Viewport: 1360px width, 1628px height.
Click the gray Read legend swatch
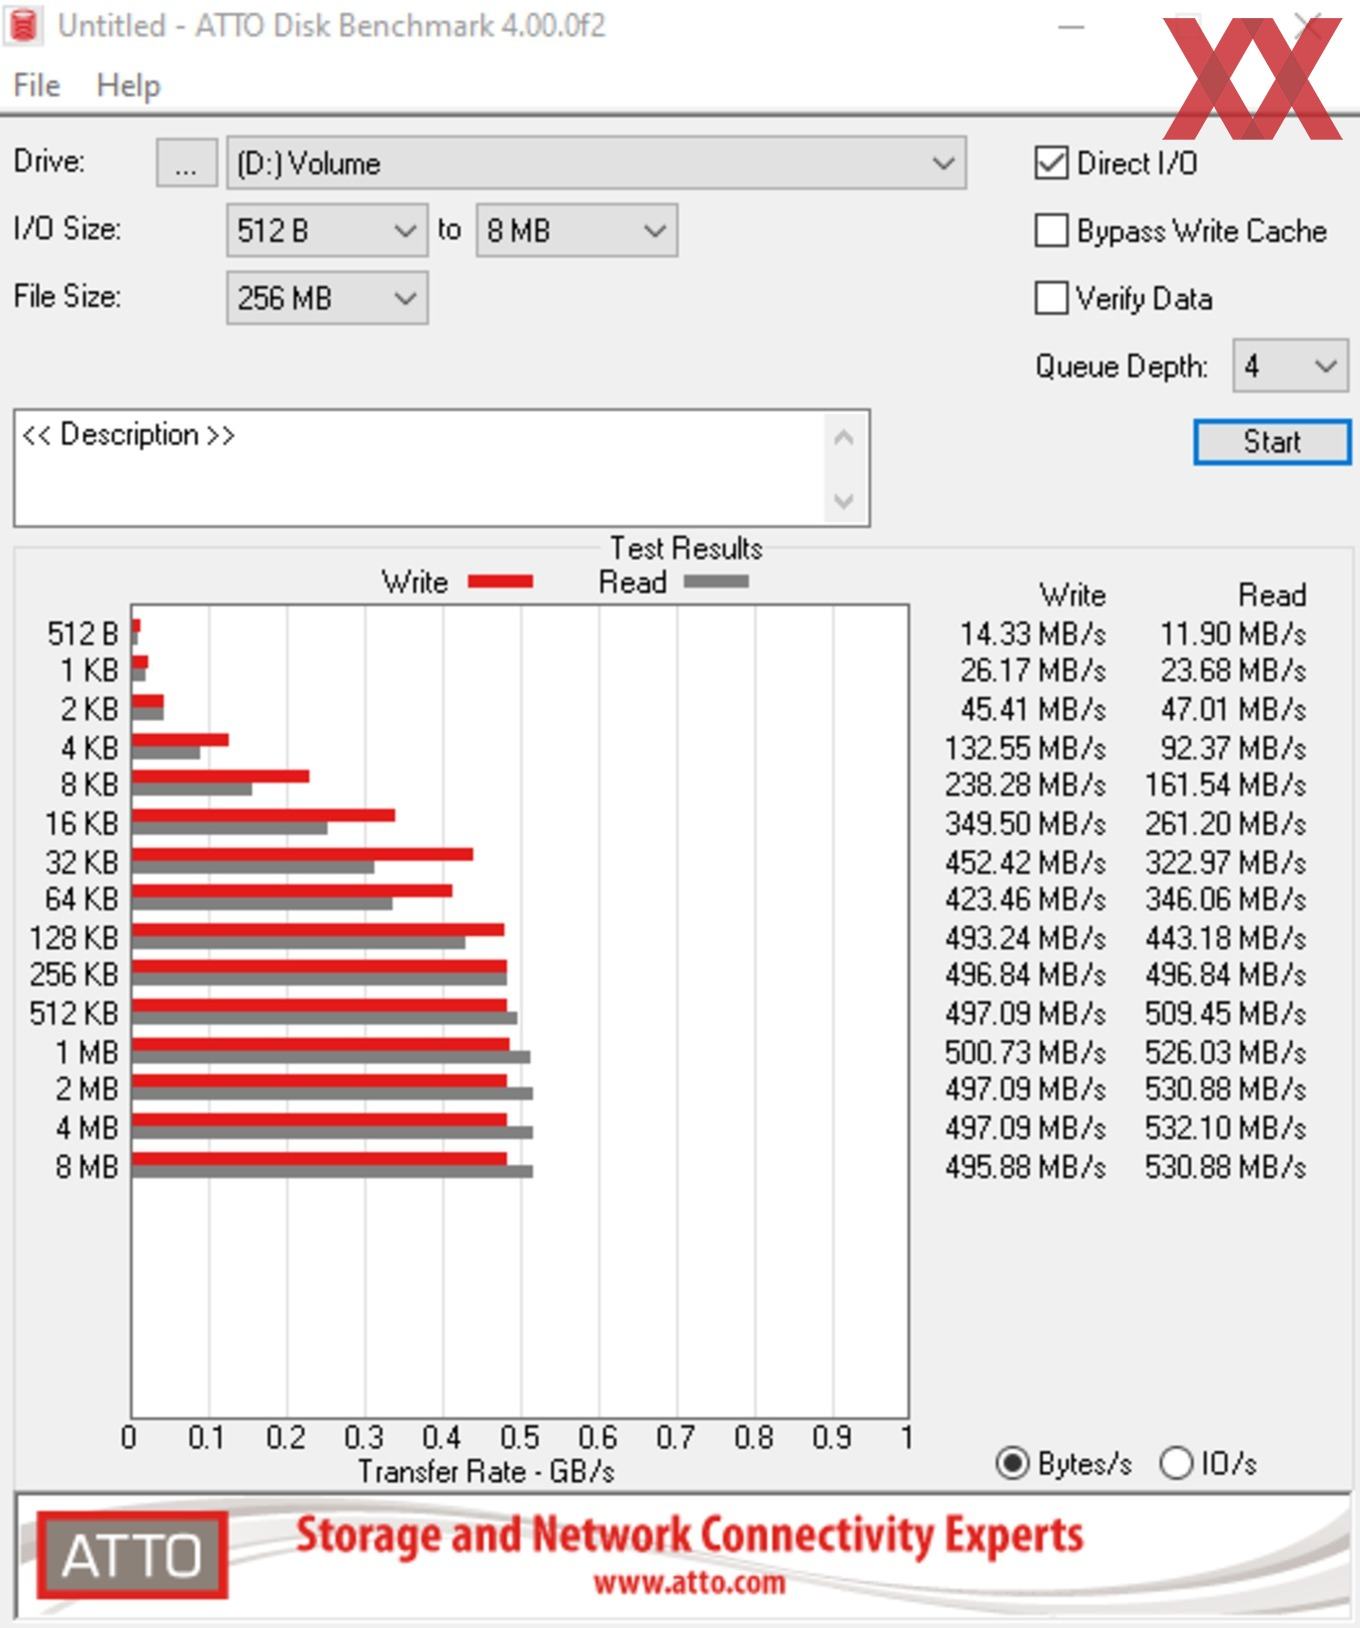[x=716, y=582]
